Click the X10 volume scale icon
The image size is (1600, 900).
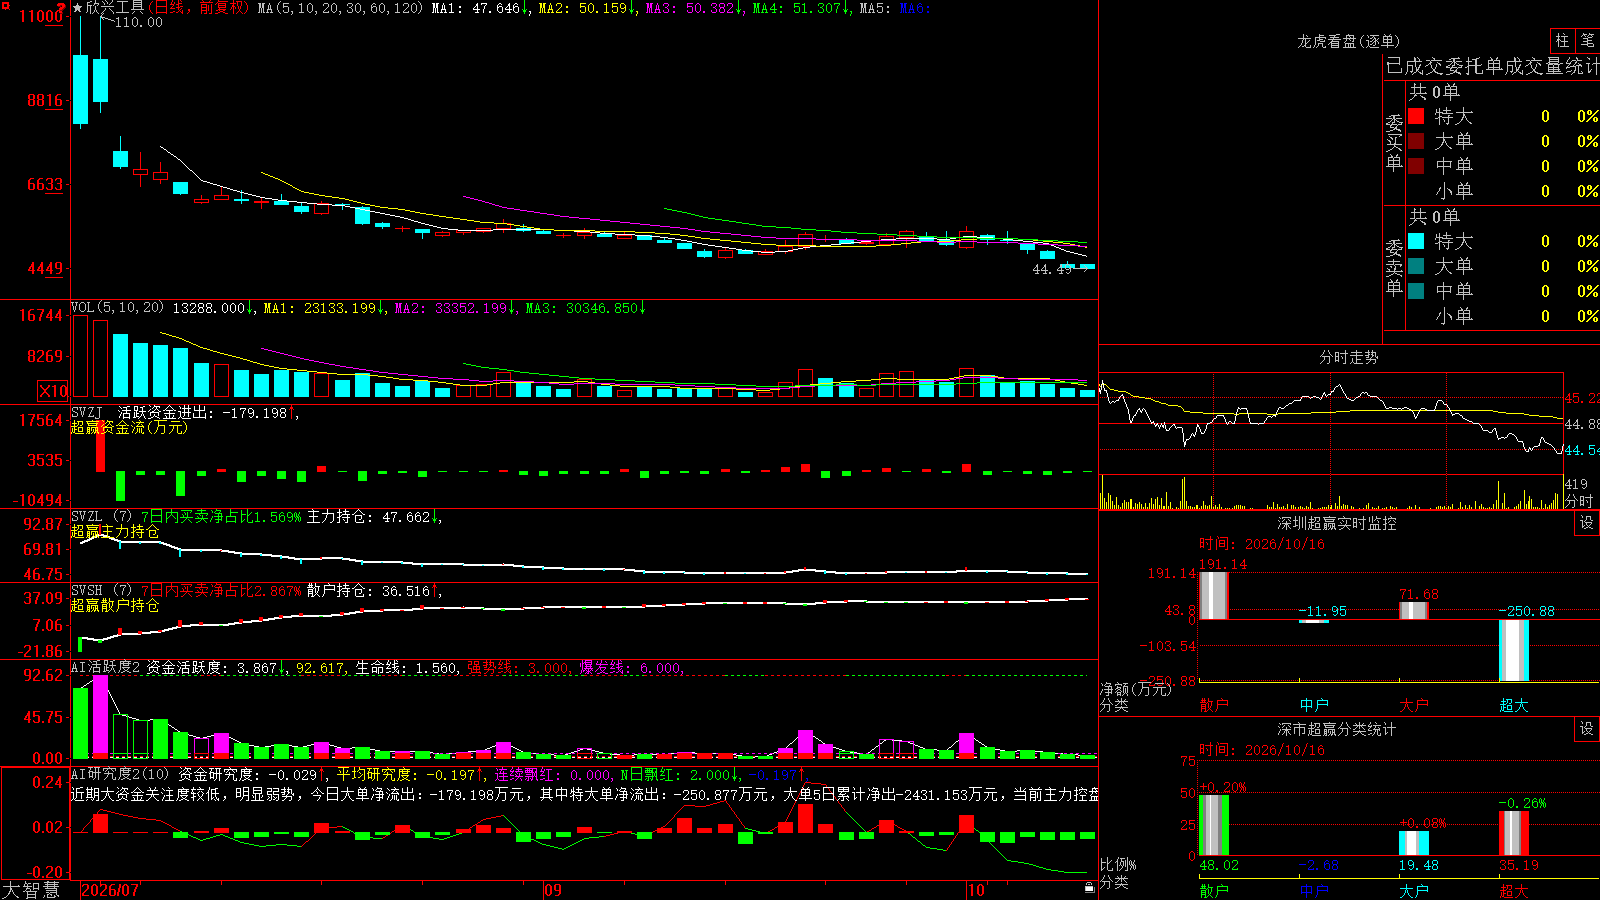click(x=53, y=391)
